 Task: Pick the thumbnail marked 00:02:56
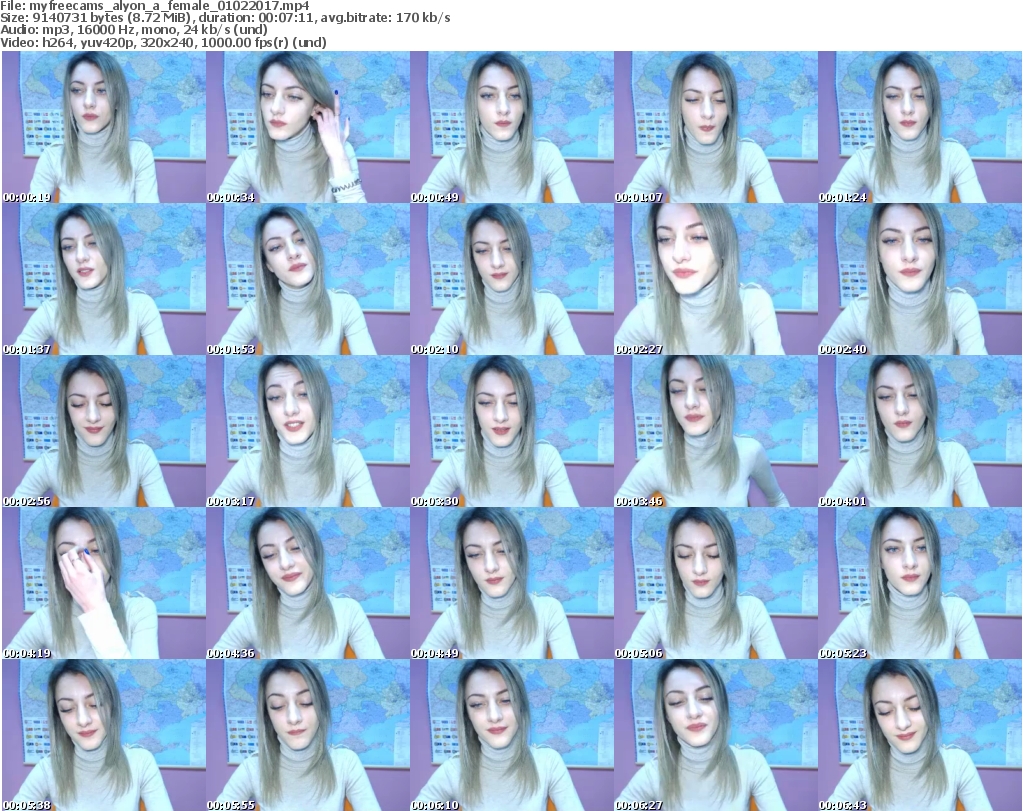(x=104, y=432)
